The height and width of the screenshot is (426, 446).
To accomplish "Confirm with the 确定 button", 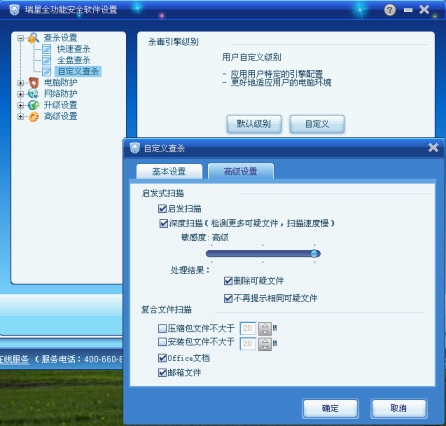I will [330, 408].
